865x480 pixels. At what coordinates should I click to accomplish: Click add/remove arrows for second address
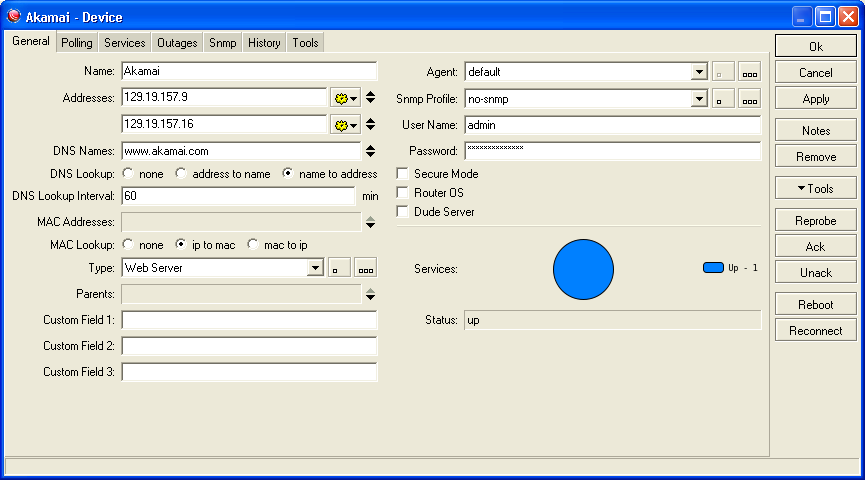click(371, 125)
